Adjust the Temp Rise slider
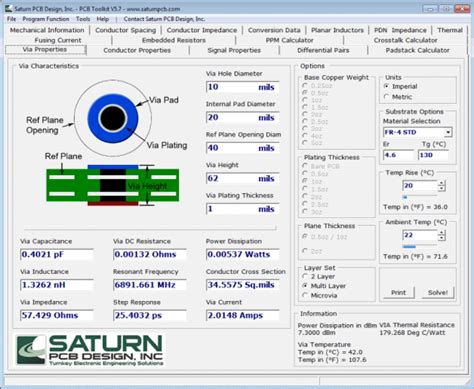Viewport: 474px width, 389px height. coord(419,197)
